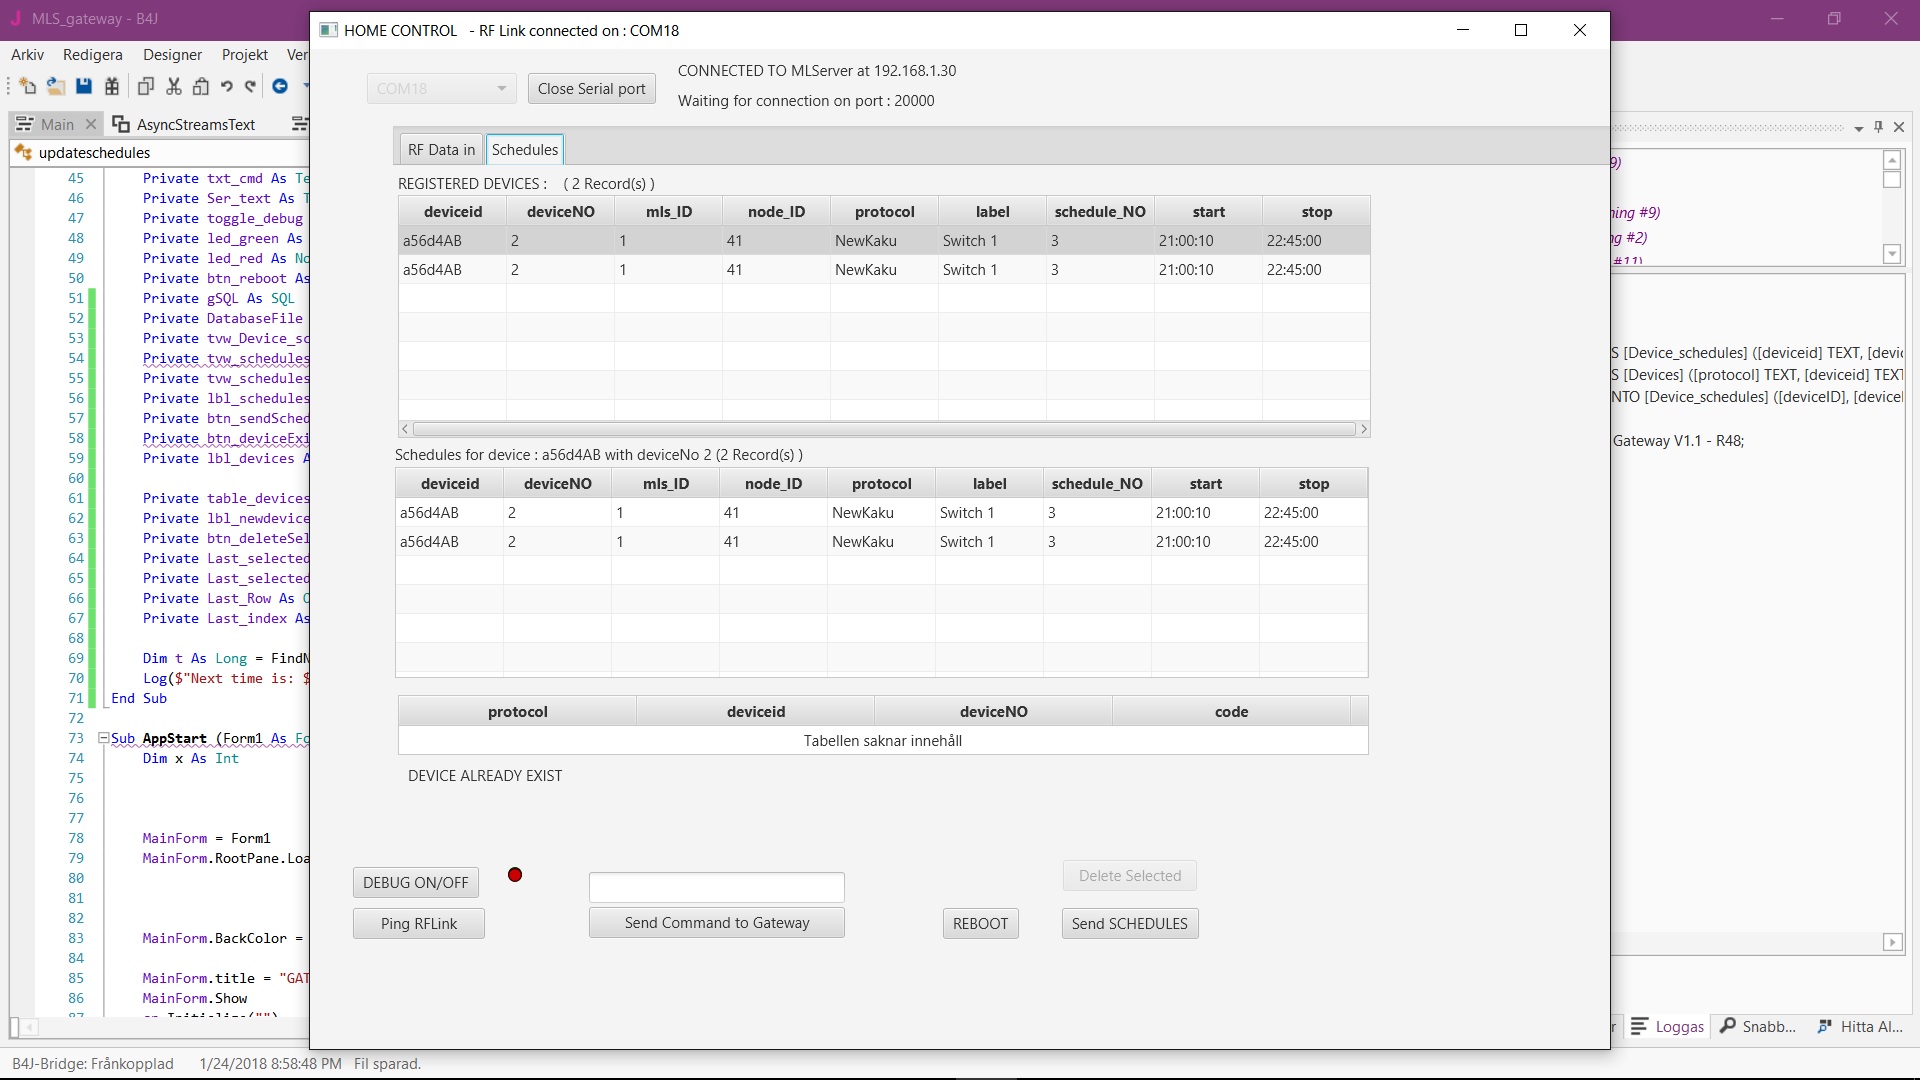Click the Copy icon in toolbar
The height and width of the screenshot is (1080, 1920).
(x=146, y=87)
